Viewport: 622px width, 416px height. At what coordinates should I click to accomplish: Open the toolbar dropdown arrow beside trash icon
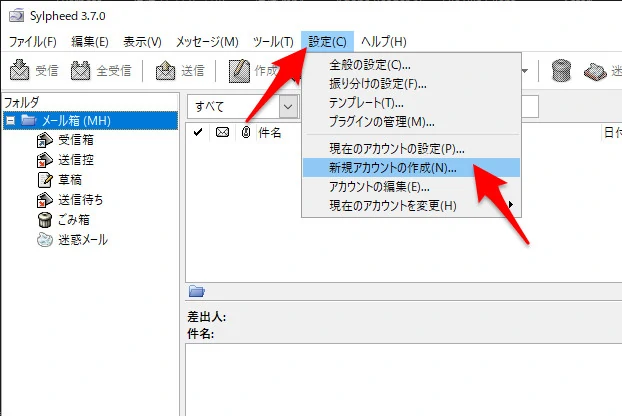point(524,71)
